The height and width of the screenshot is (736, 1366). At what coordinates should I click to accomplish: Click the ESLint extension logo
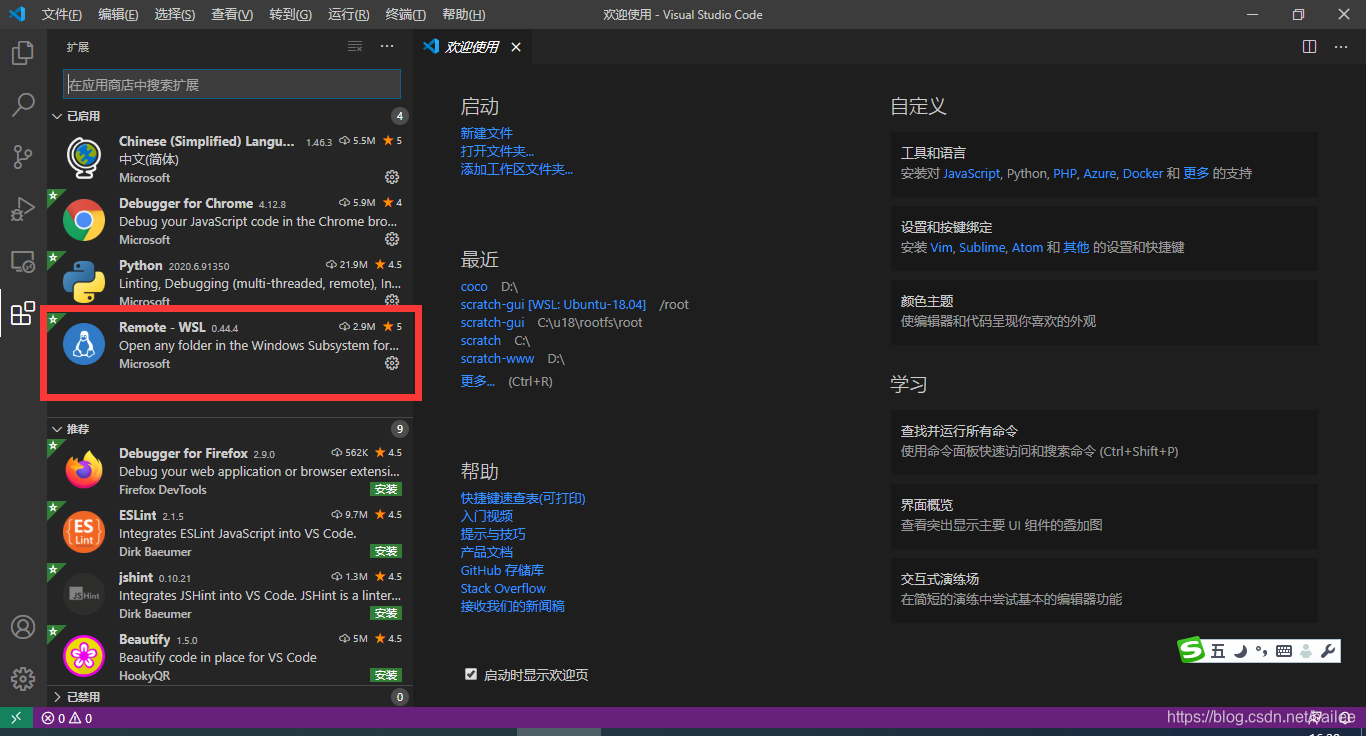click(x=84, y=532)
